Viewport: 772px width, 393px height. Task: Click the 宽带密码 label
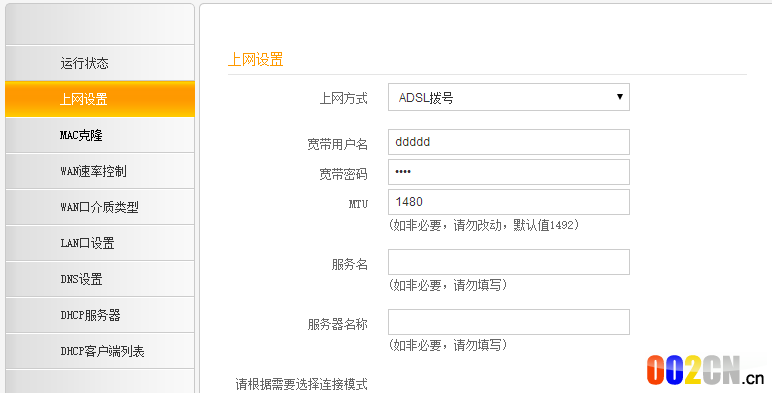[344, 174]
